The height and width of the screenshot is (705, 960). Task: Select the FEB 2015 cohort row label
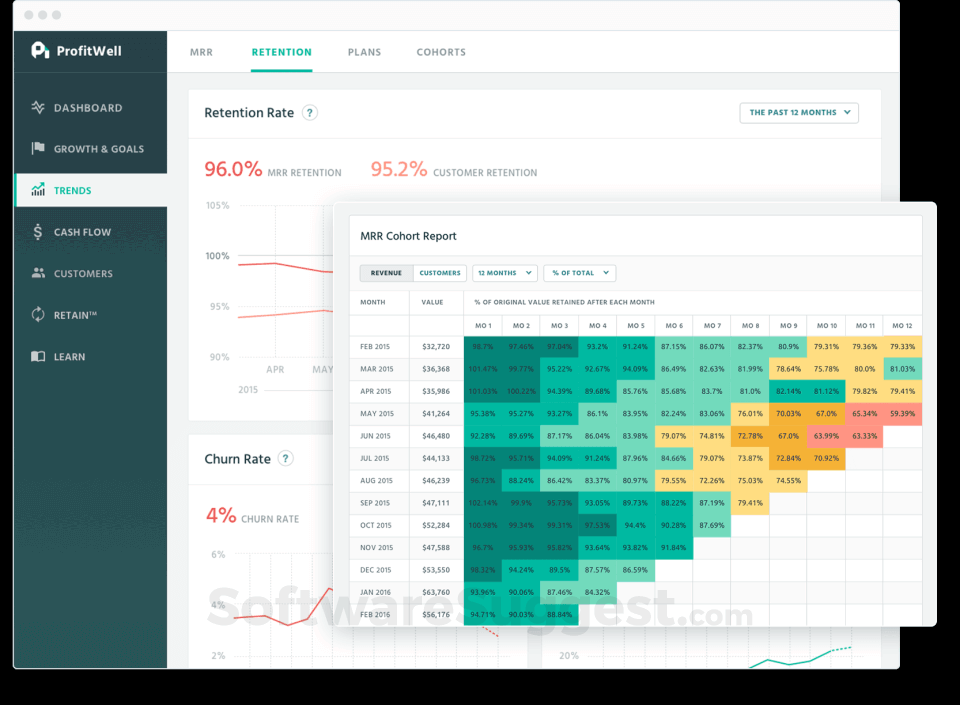375,346
